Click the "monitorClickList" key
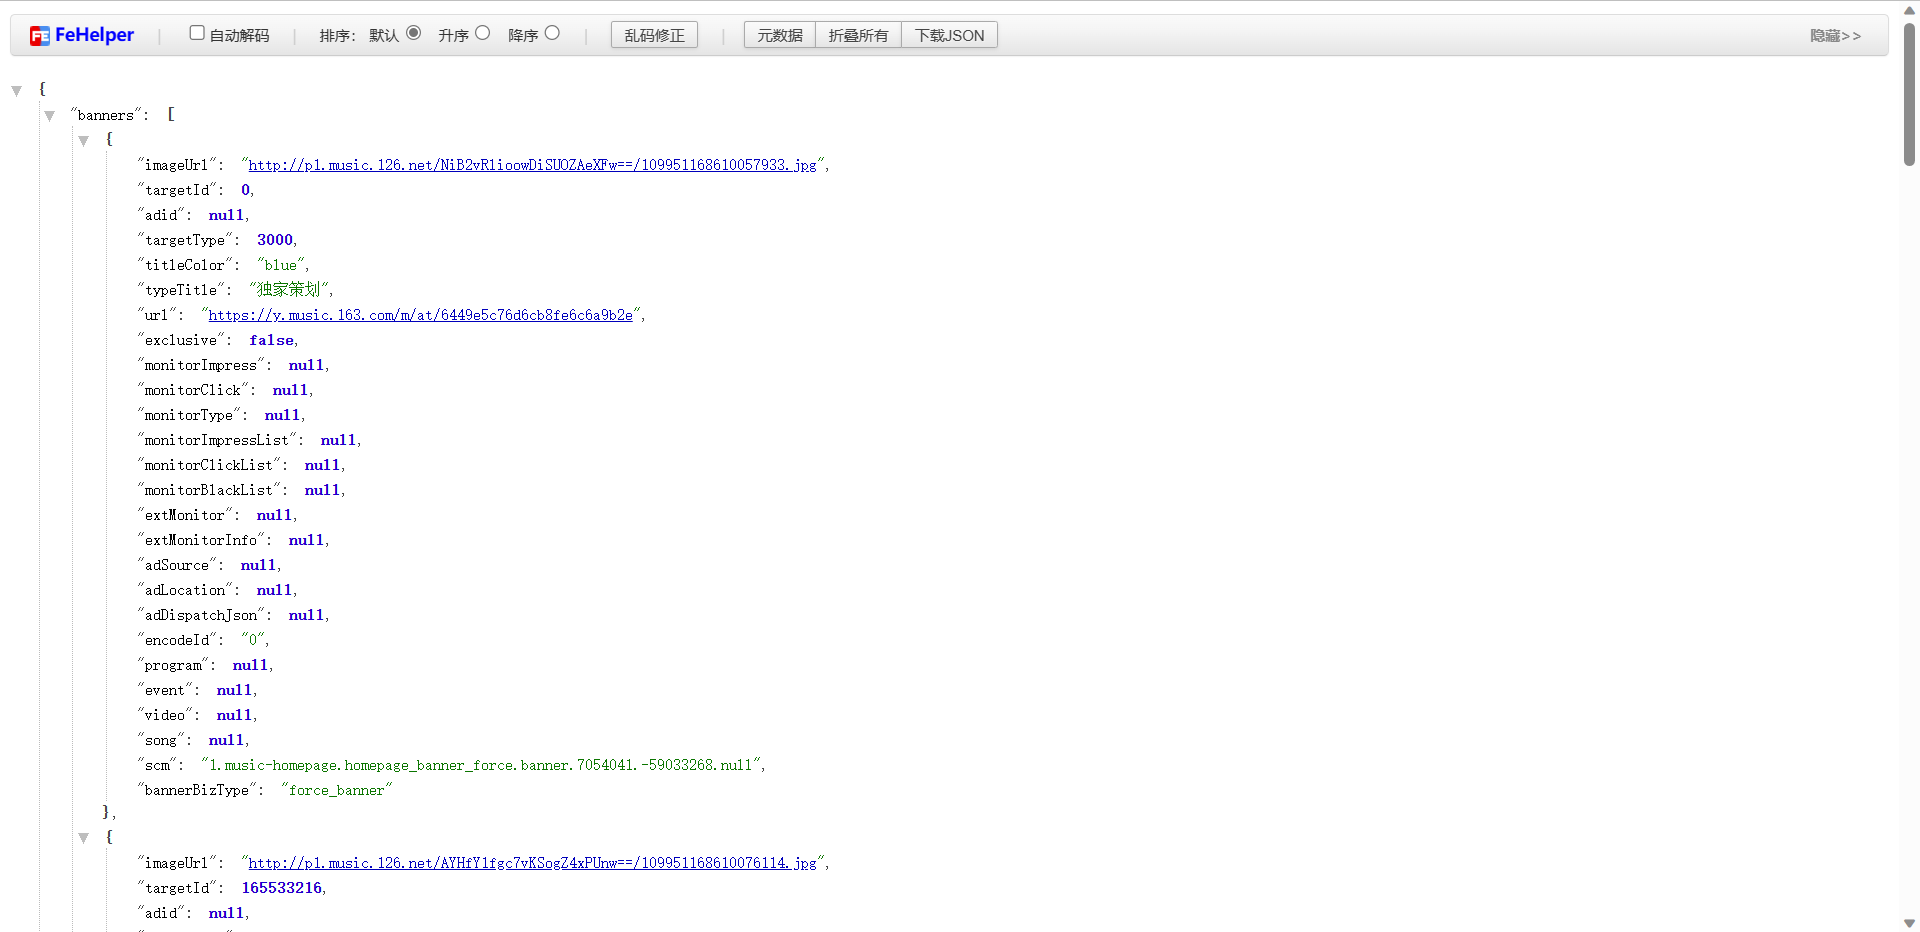Viewport: 1920px width, 932px height. (x=209, y=465)
